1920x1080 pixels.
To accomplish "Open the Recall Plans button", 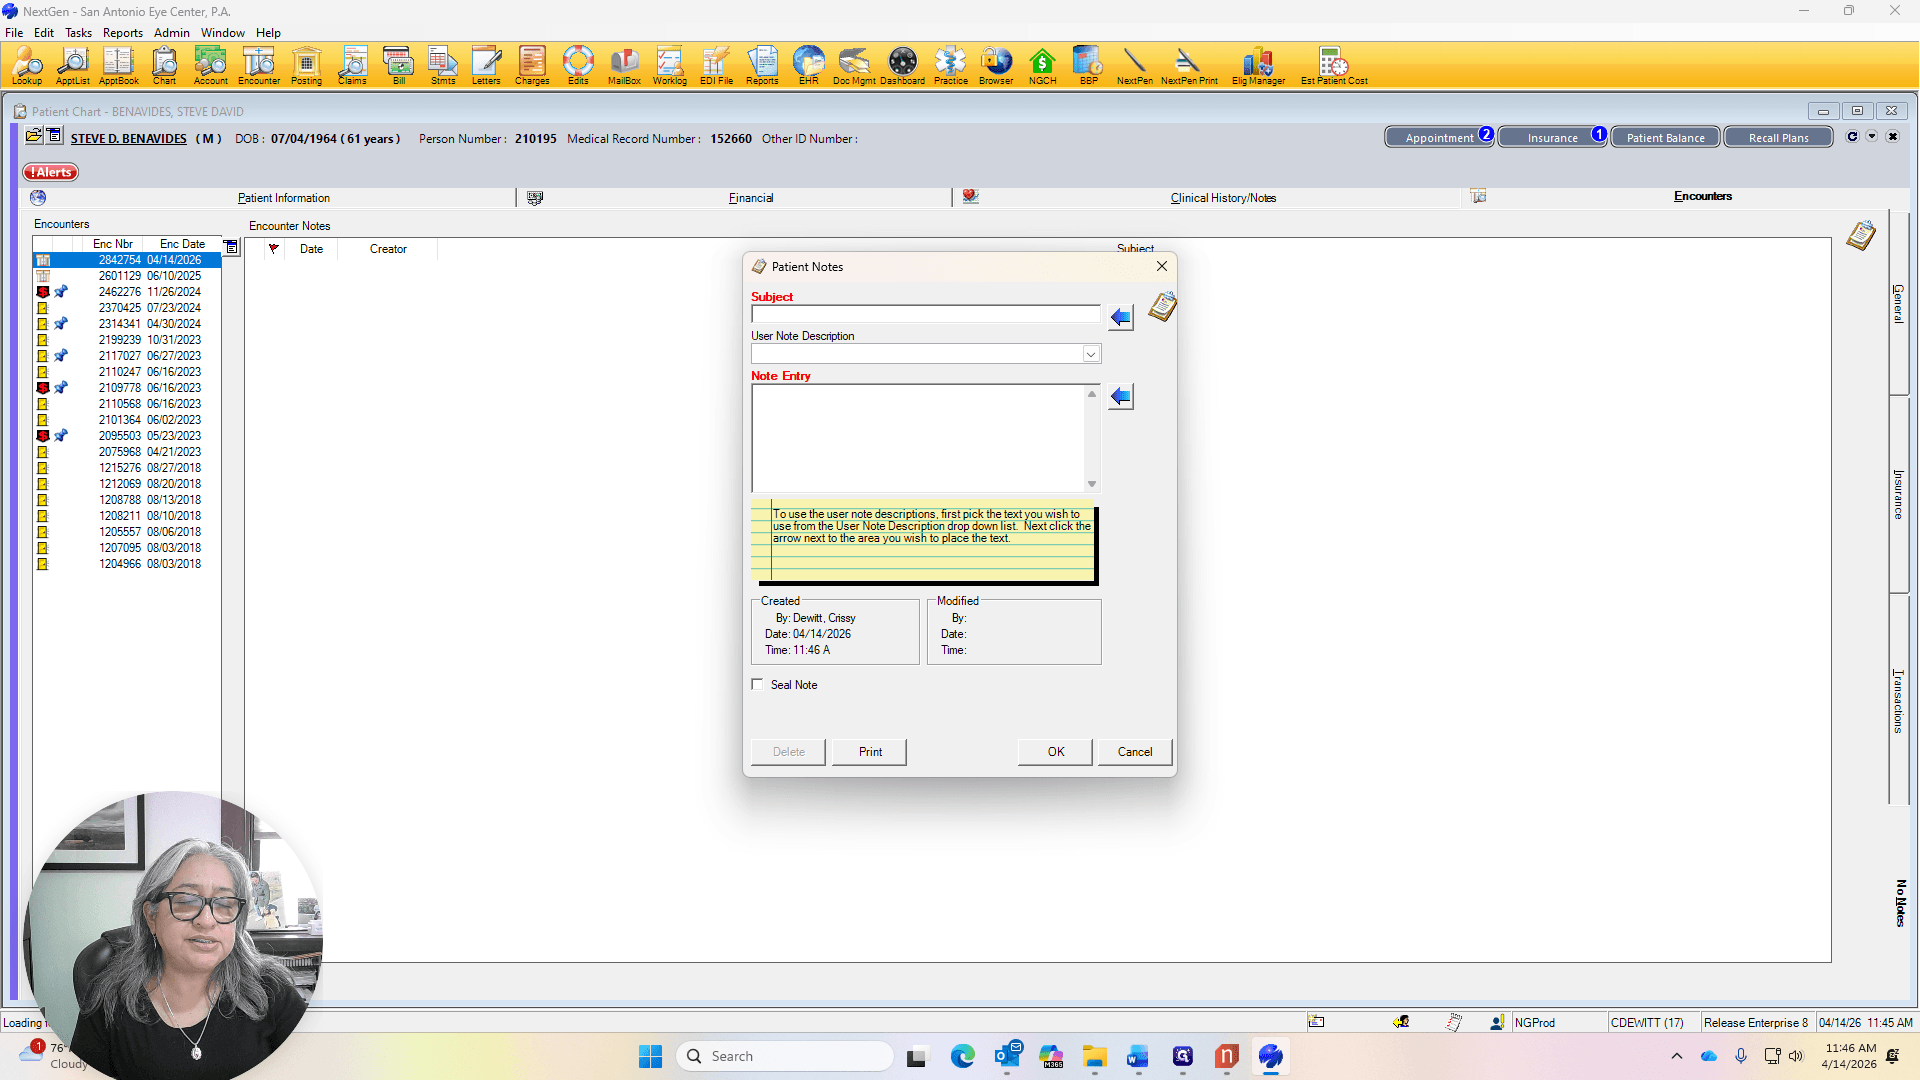I will 1778,138.
